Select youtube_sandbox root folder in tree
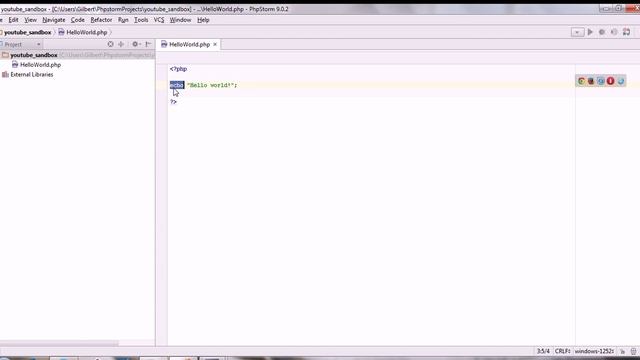This screenshot has width=640, height=360. [x=33, y=55]
